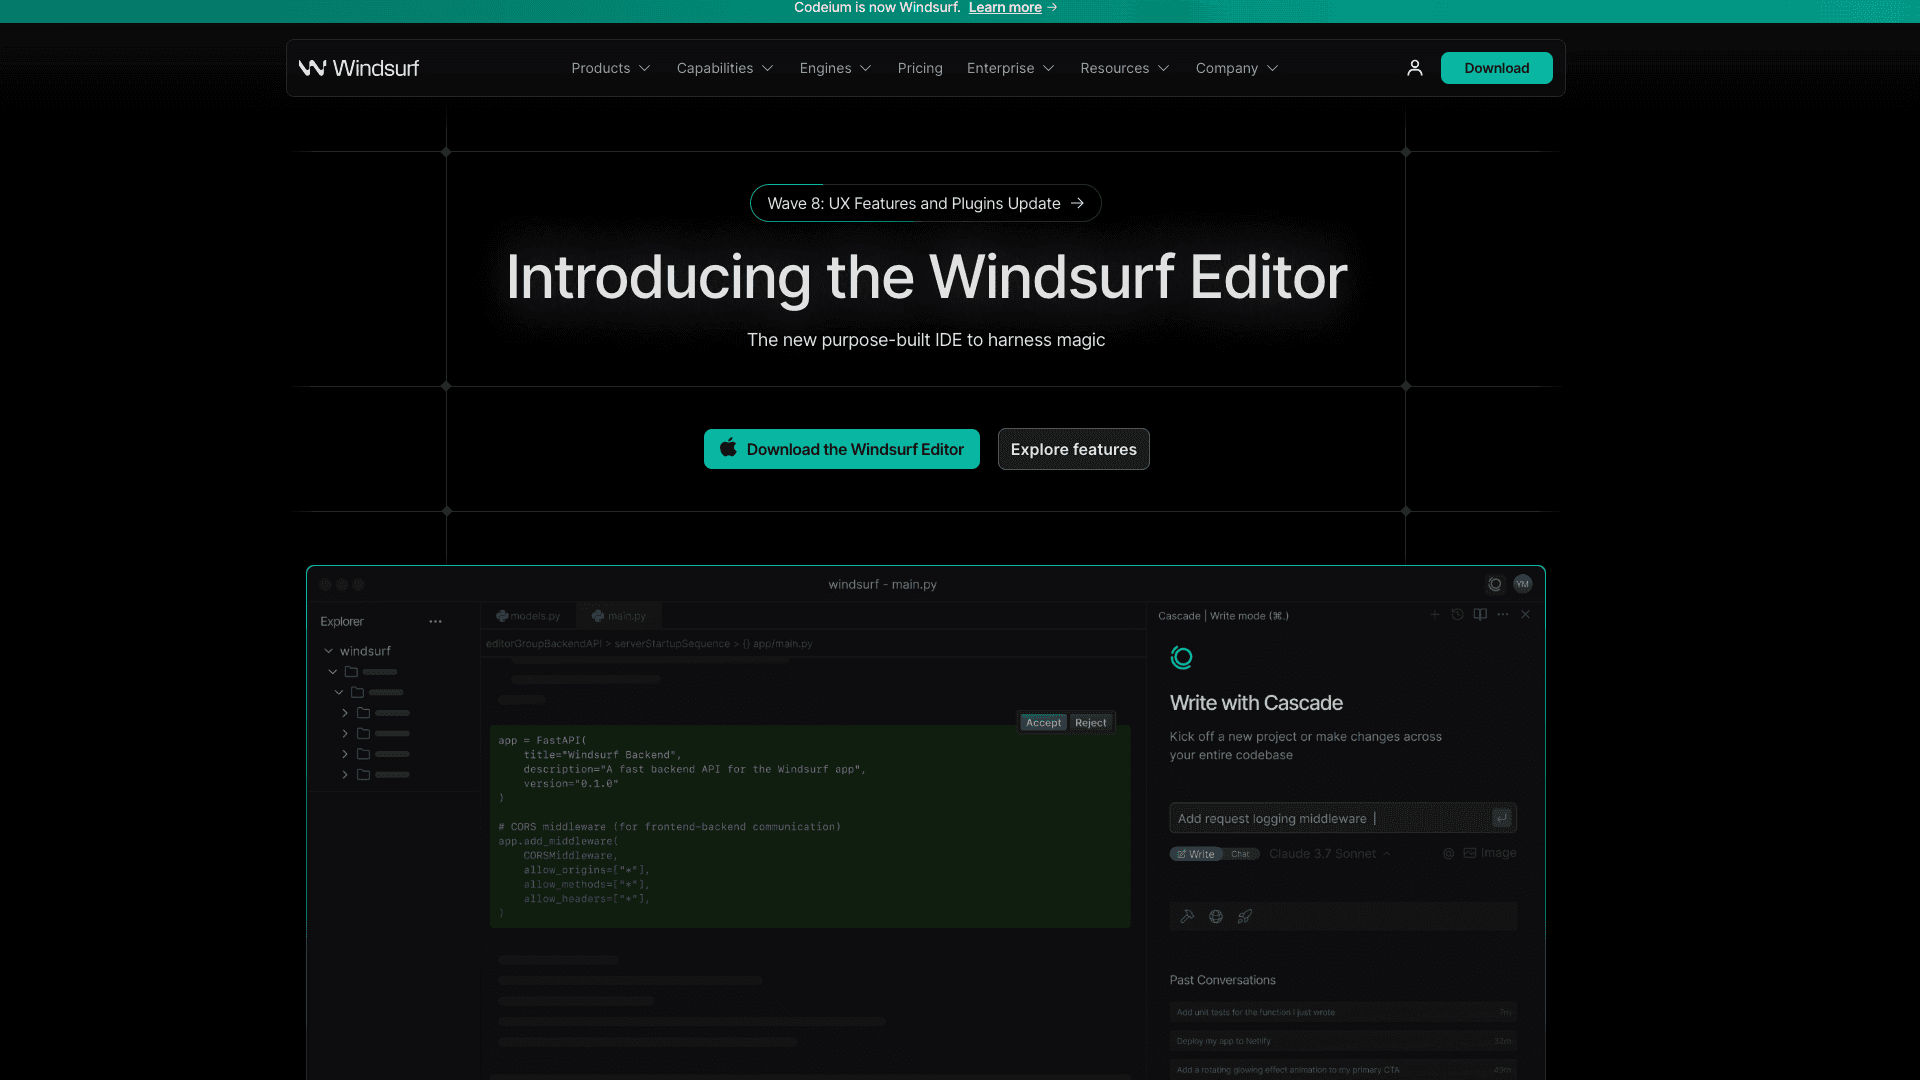Open Explorer panel more options ellipsis

(435, 621)
